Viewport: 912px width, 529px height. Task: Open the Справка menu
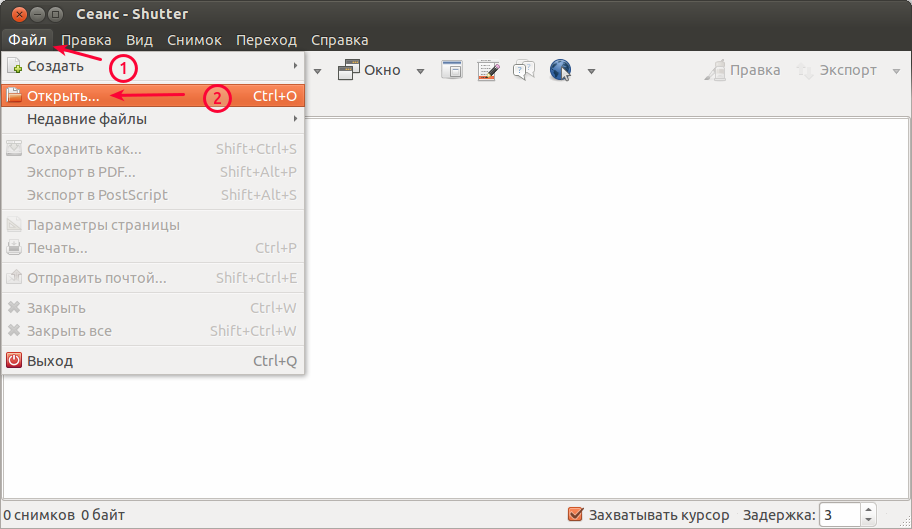(340, 40)
